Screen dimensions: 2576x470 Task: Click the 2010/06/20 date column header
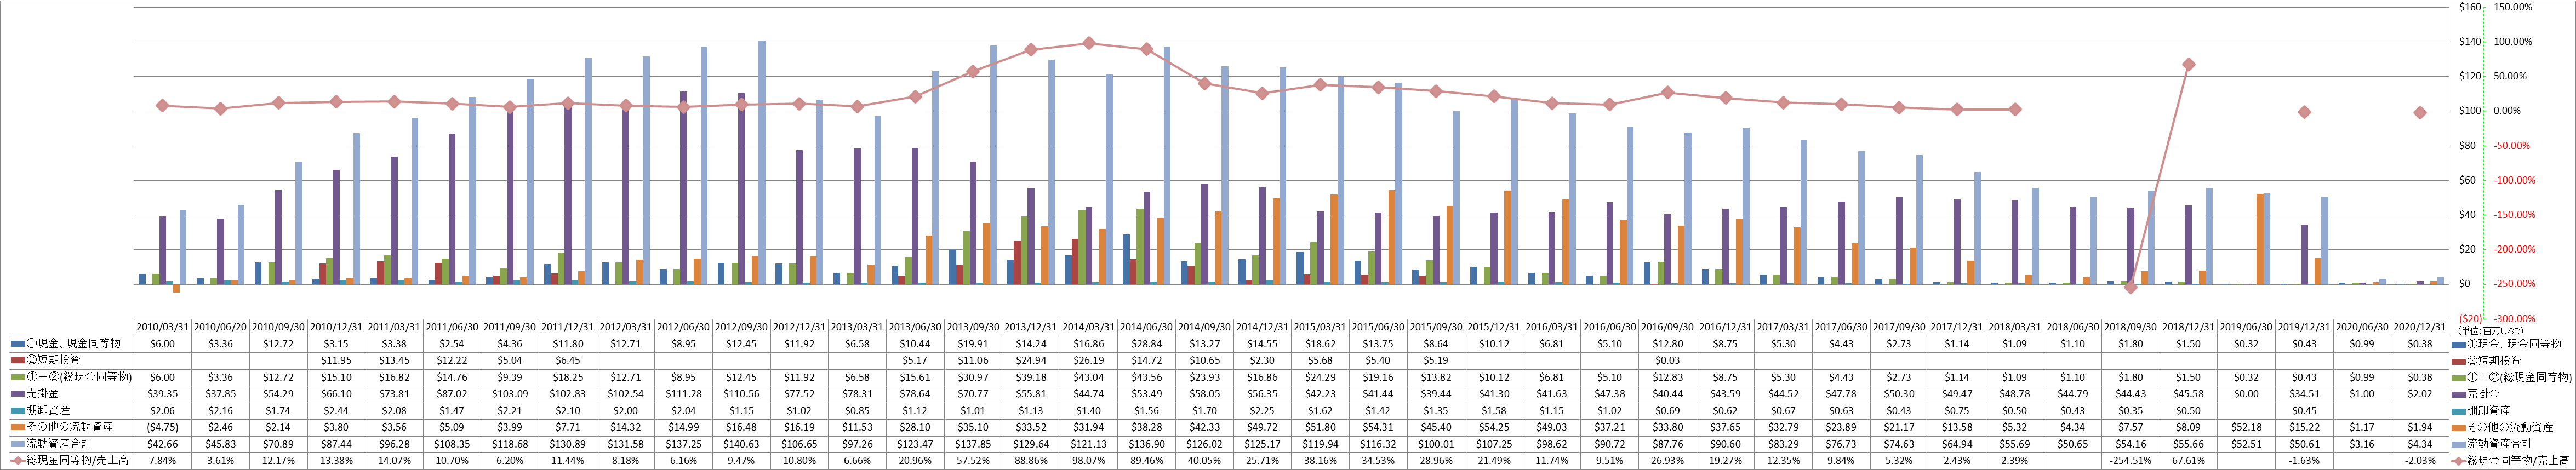click(x=221, y=327)
